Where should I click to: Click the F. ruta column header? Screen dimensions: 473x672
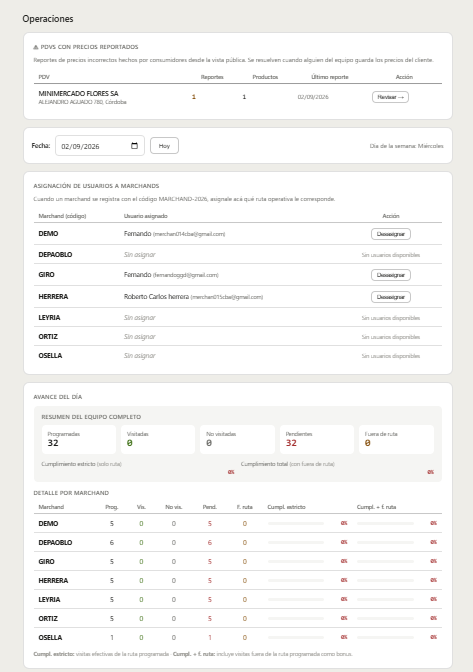[245, 507]
